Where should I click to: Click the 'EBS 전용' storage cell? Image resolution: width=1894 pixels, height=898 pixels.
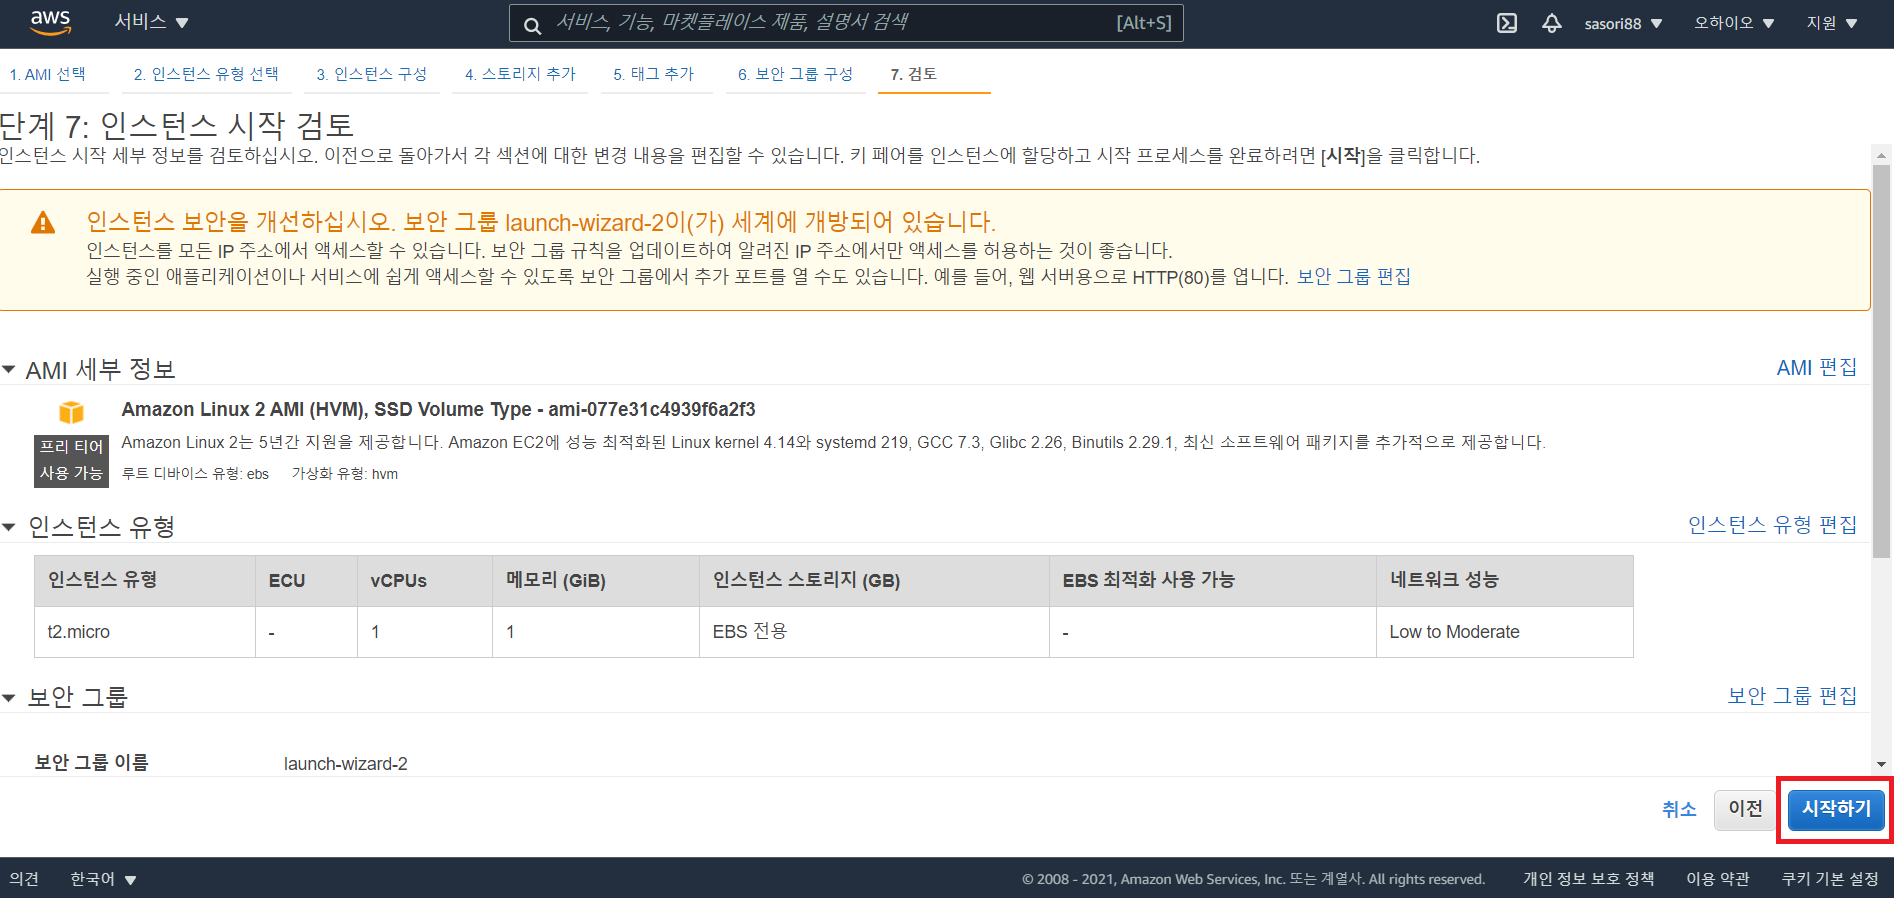point(874,632)
